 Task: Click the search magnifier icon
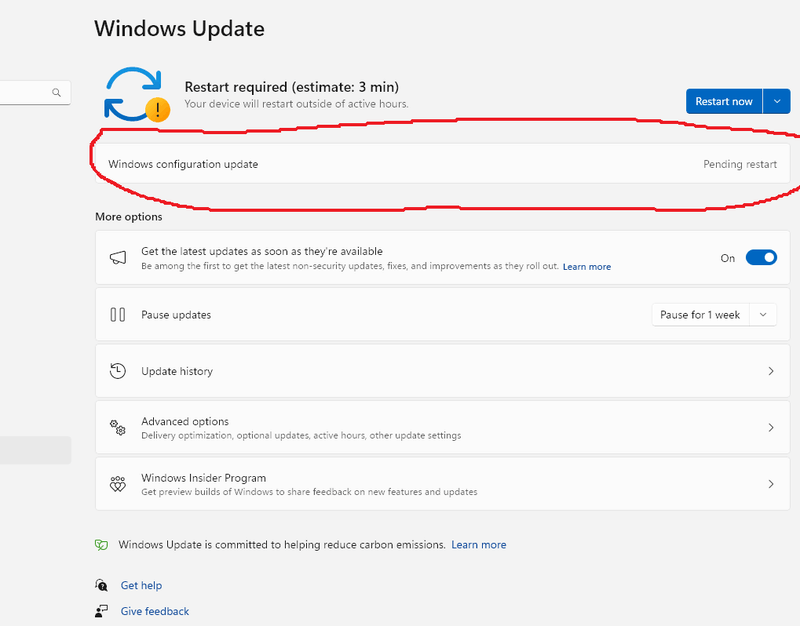(56, 92)
